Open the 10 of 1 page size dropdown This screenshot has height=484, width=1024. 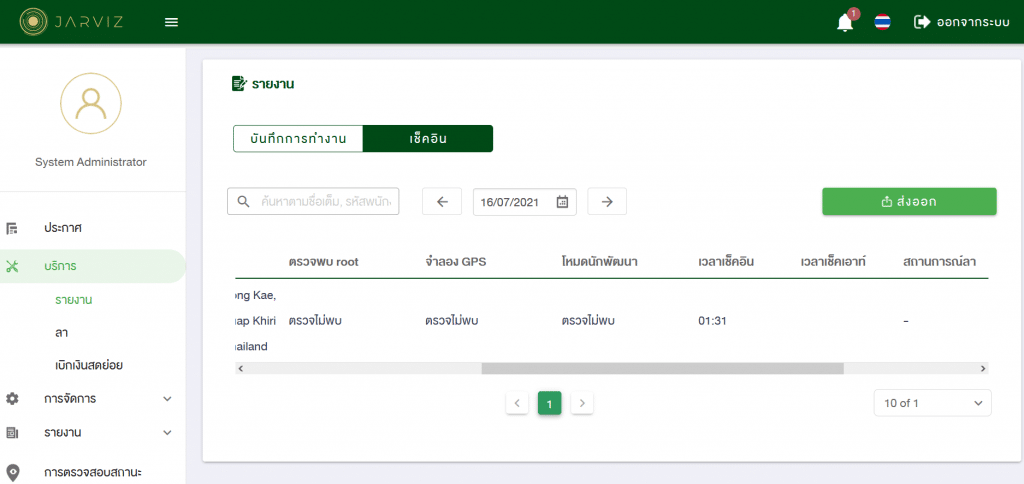pyautogui.click(x=932, y=403)
